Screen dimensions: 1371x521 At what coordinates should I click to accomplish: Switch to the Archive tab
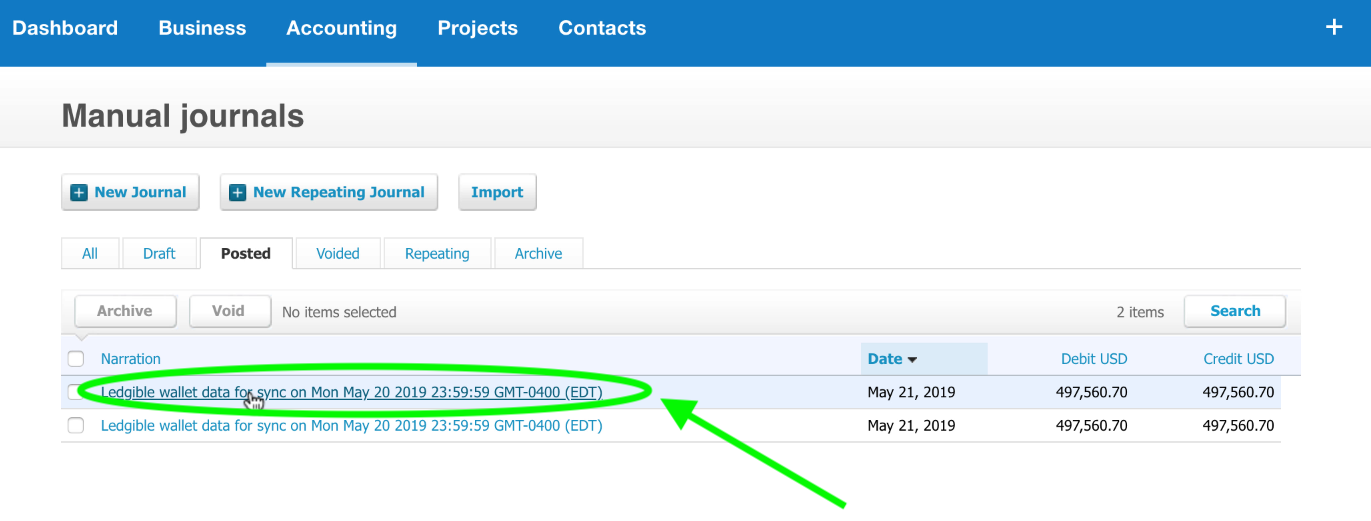538,253
